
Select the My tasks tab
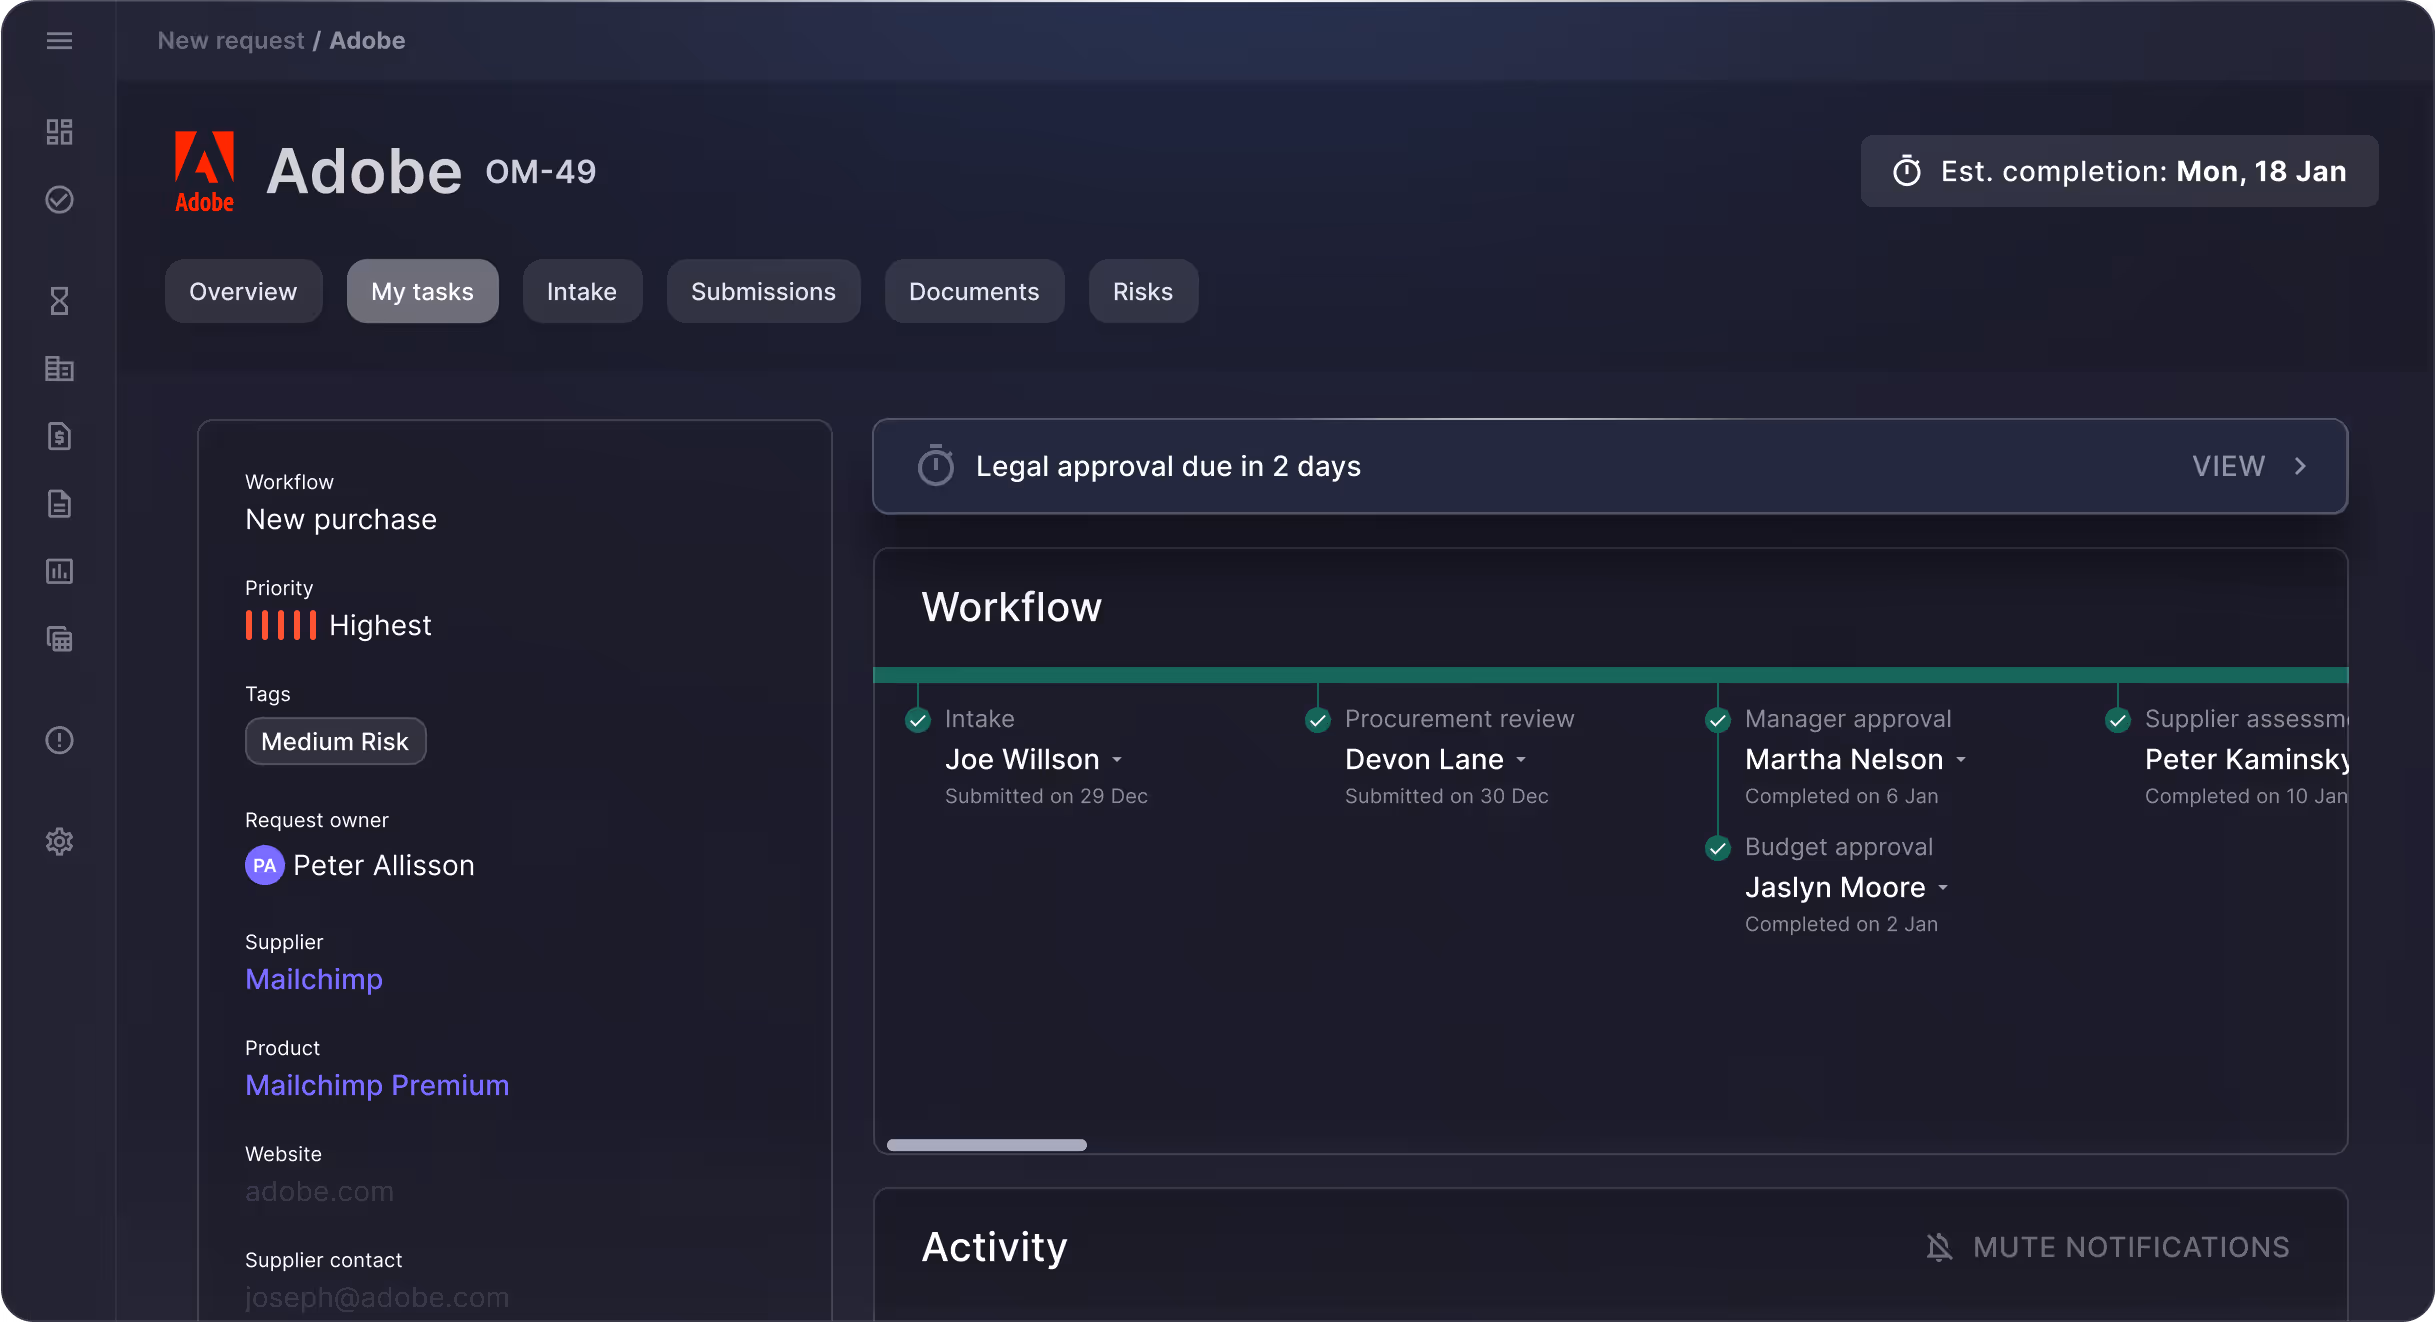(422, 291)
